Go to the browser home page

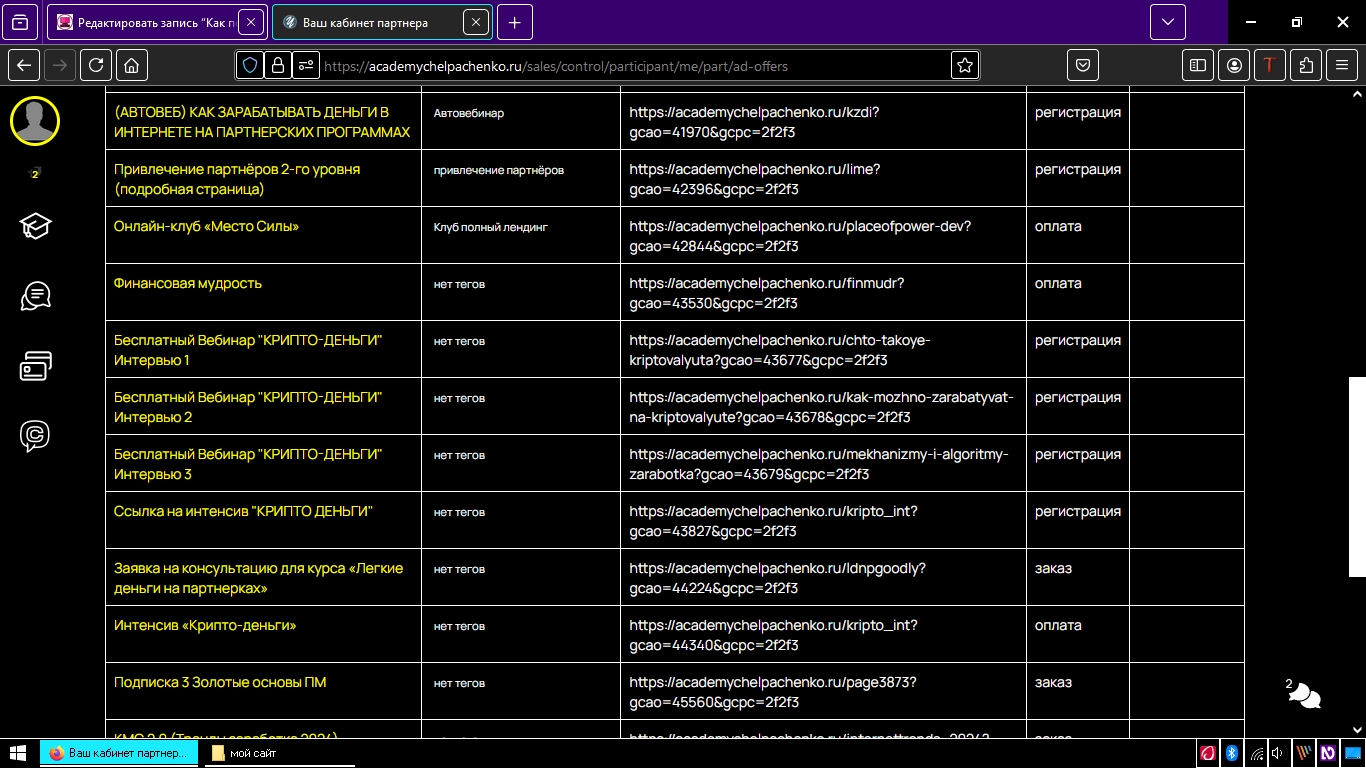pyautogui.click(x=131, y=65)
